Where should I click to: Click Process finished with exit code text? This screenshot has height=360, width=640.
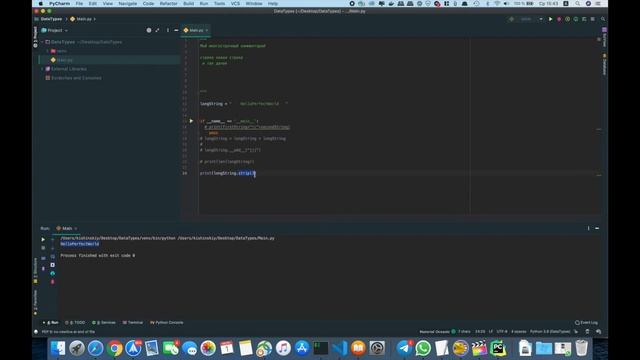(x=98, y=256)
